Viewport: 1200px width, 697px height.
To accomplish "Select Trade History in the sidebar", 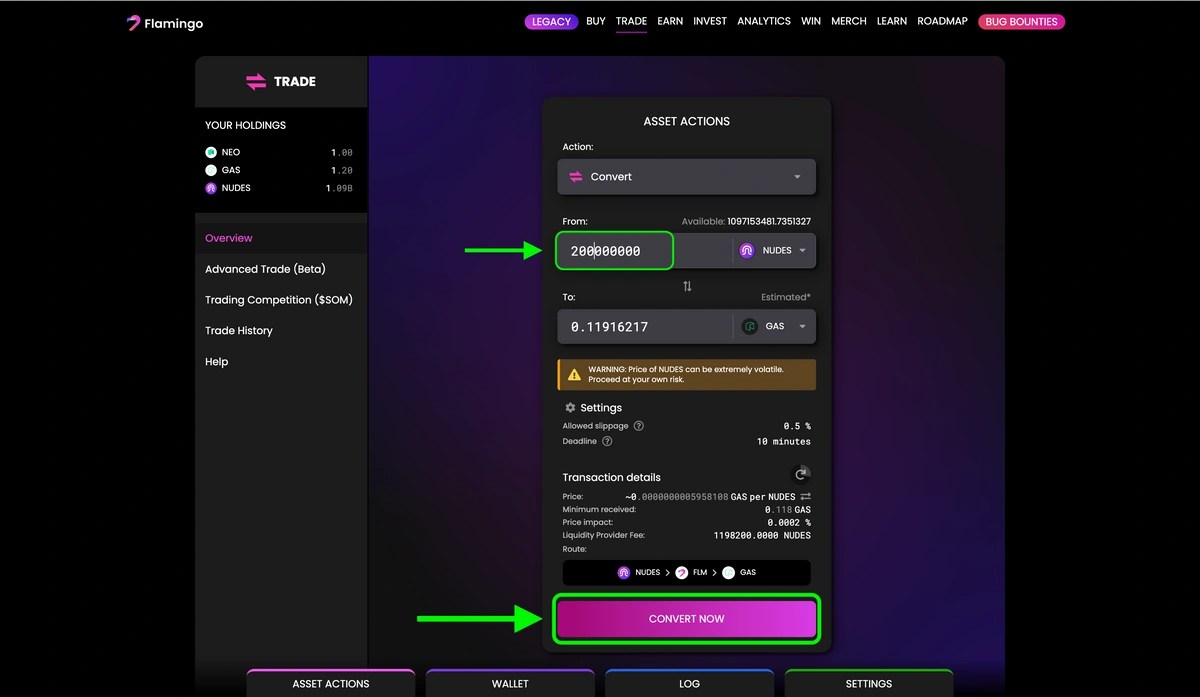I will coord(239,330).
